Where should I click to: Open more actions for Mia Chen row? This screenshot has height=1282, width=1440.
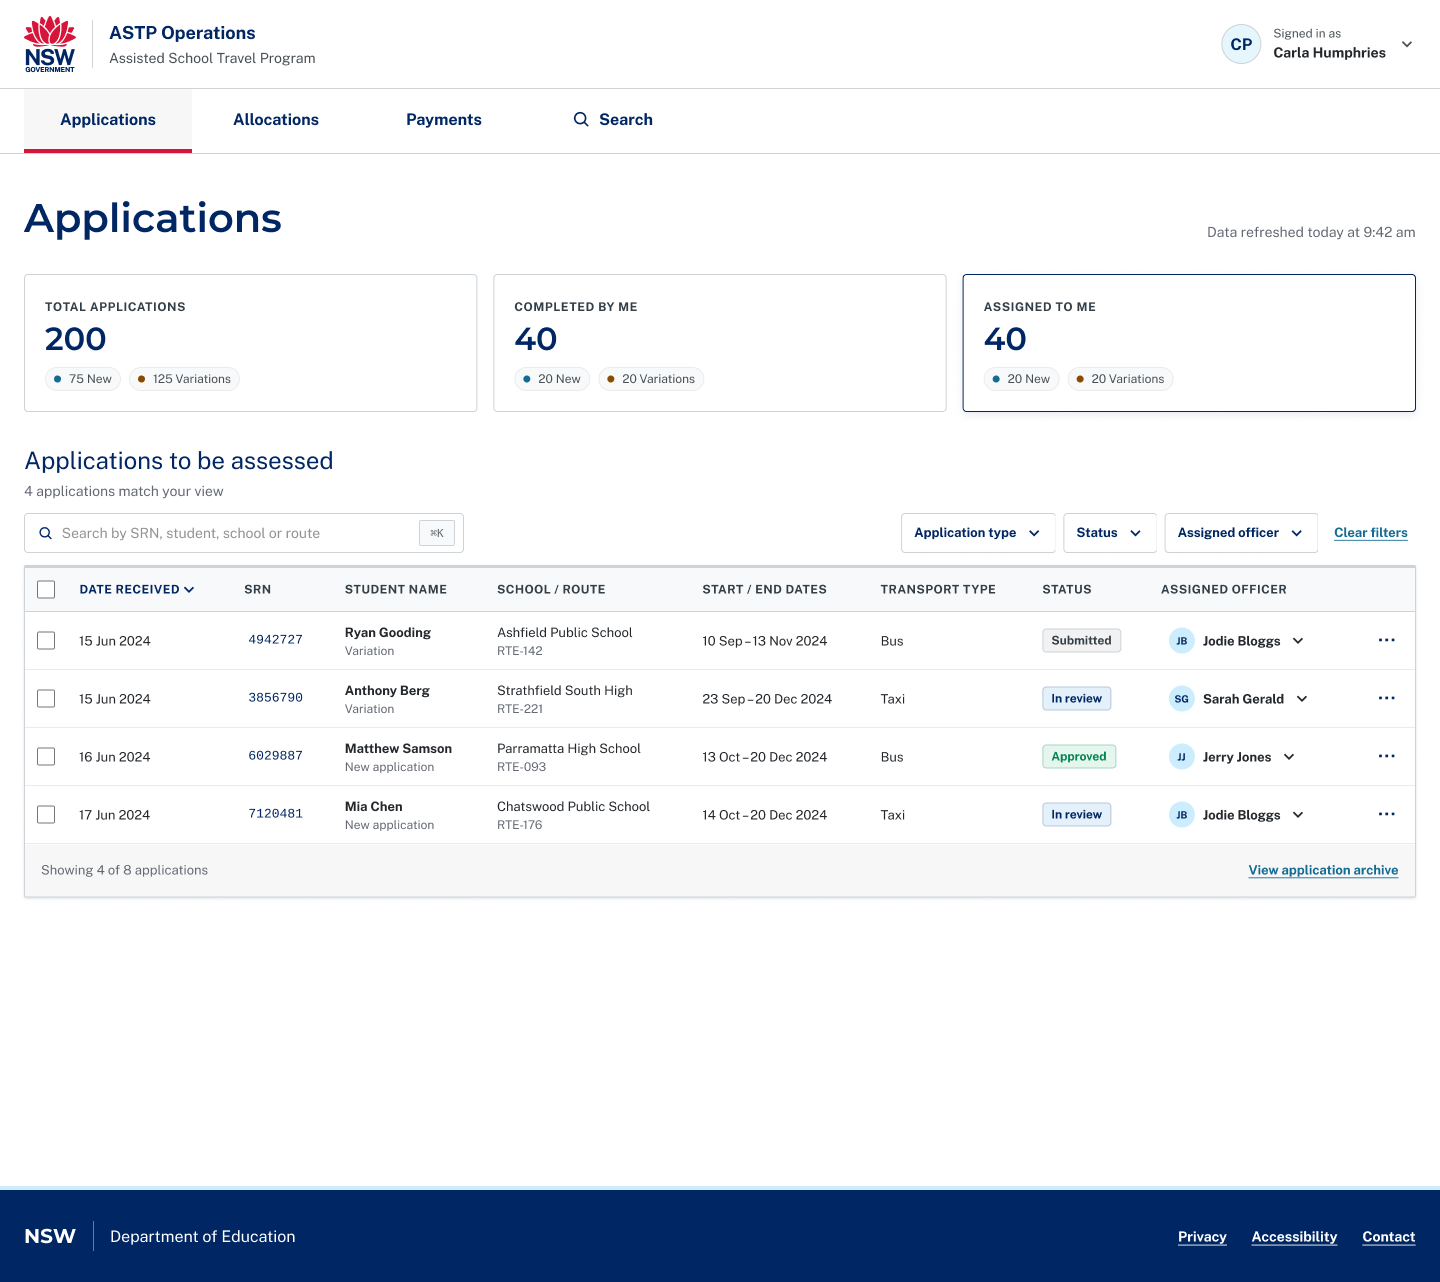coord(1386,814)
